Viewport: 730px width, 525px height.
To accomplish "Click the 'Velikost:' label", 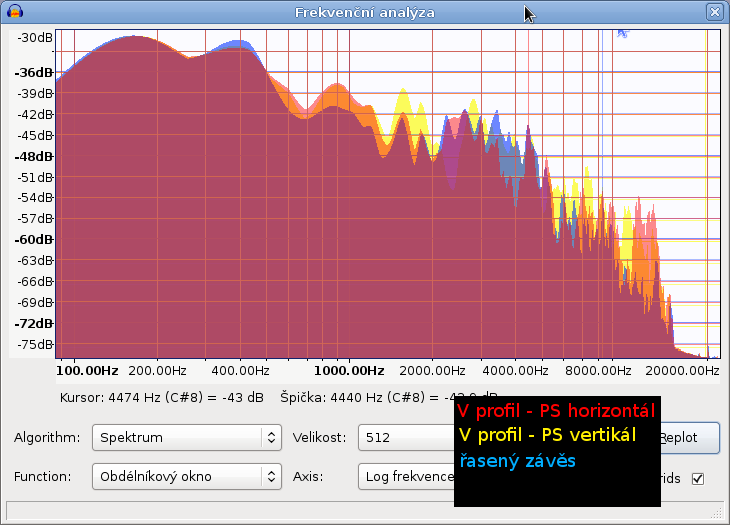I will point(319,438).
